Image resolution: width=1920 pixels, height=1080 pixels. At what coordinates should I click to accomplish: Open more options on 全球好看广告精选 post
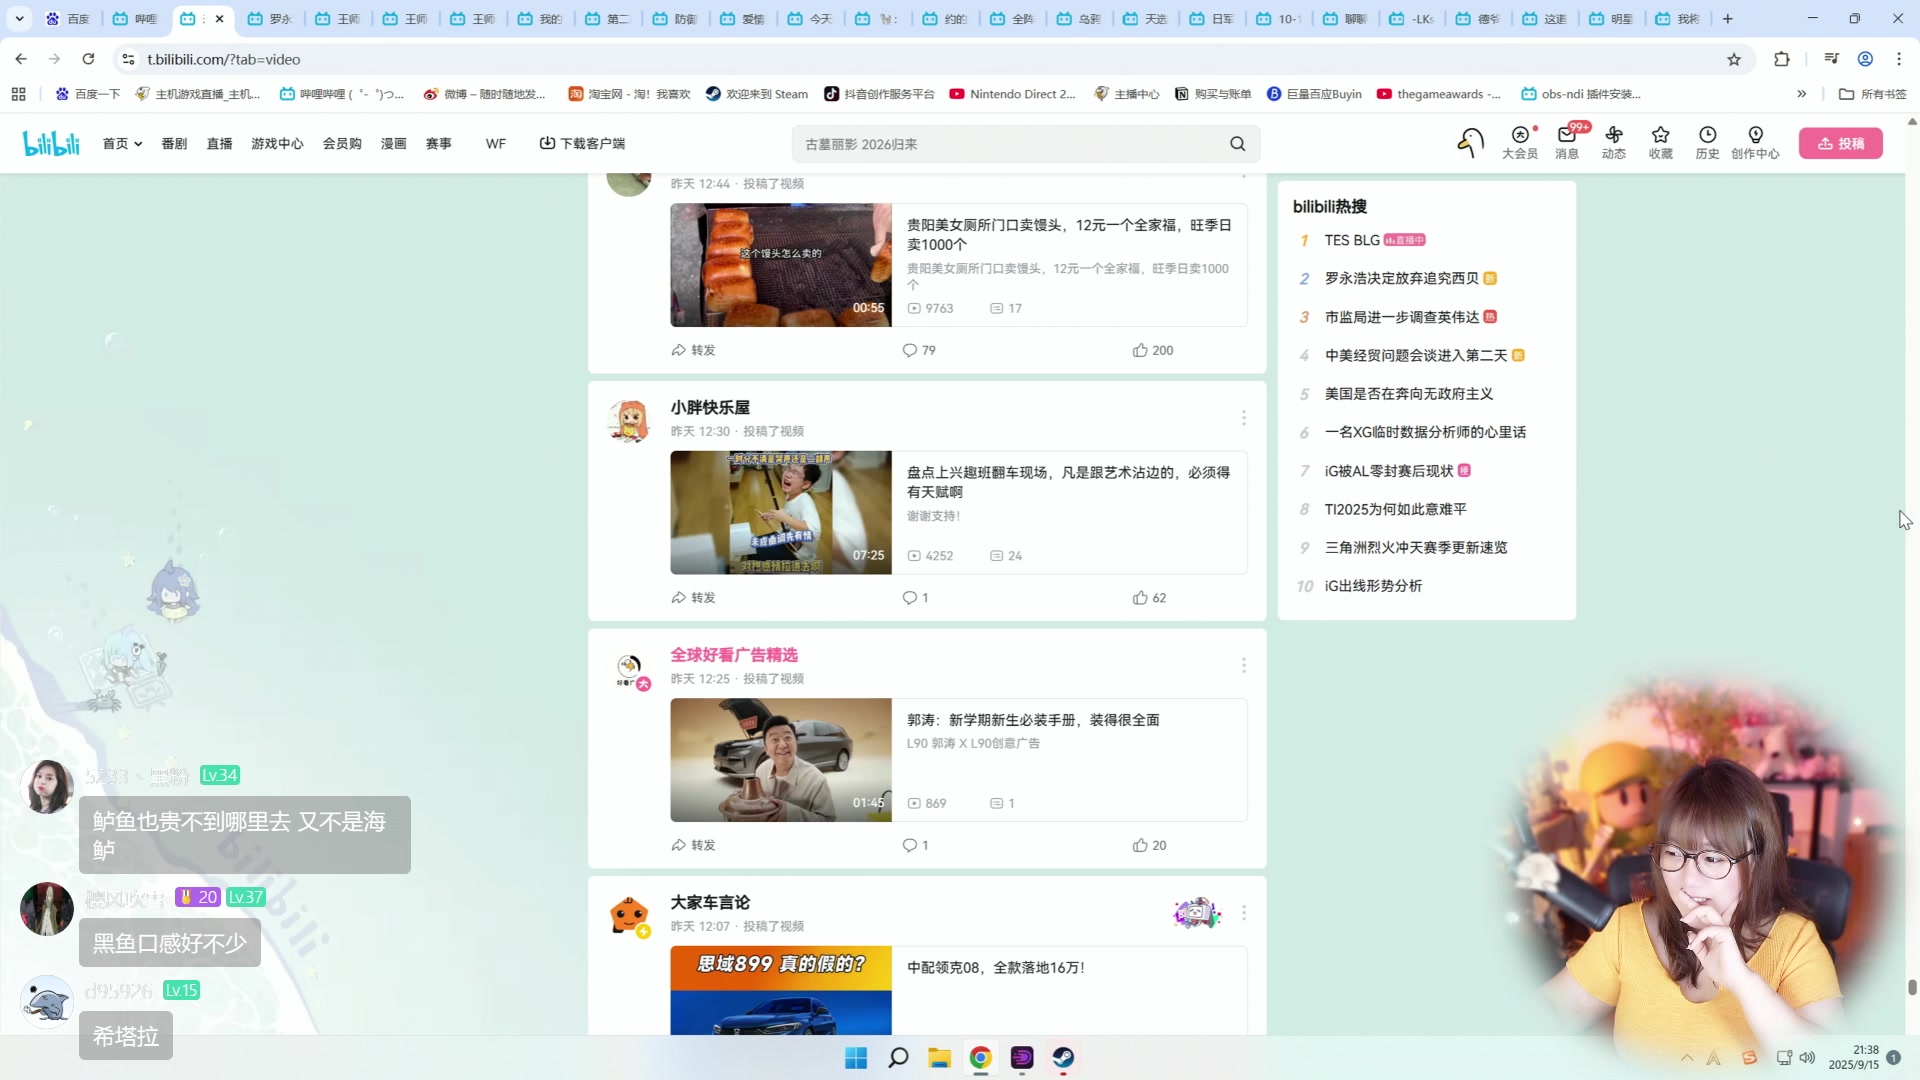(1244, 665)
